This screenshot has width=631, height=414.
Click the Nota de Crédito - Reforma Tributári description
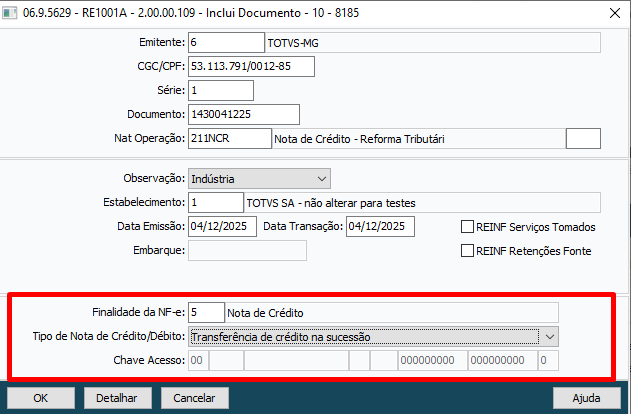tap(359, 139)
